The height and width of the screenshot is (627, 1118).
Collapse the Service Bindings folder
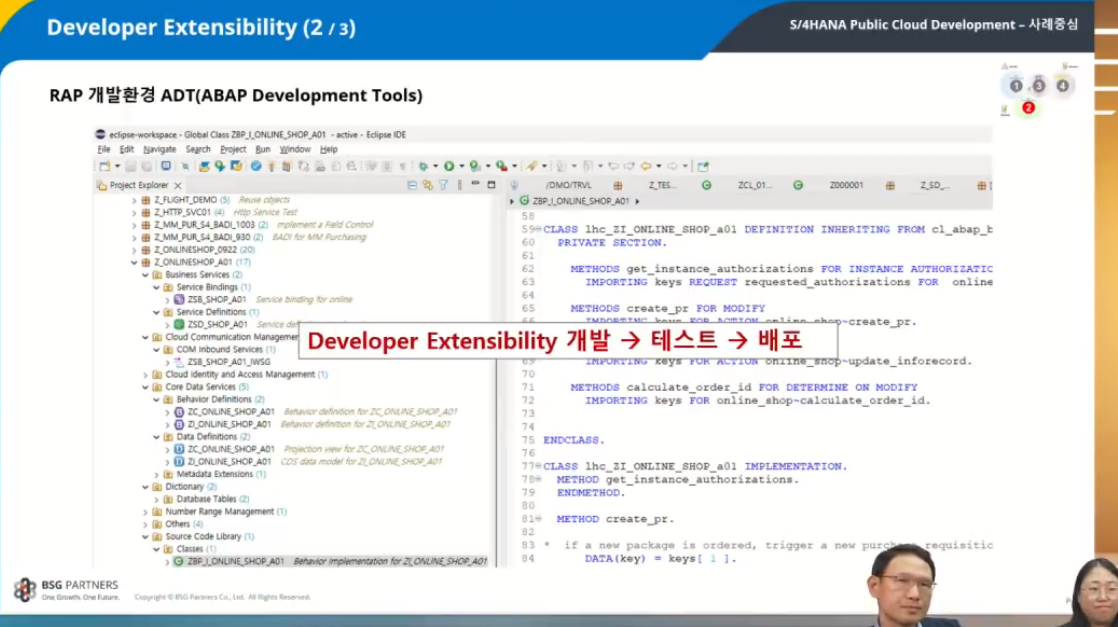157,287
